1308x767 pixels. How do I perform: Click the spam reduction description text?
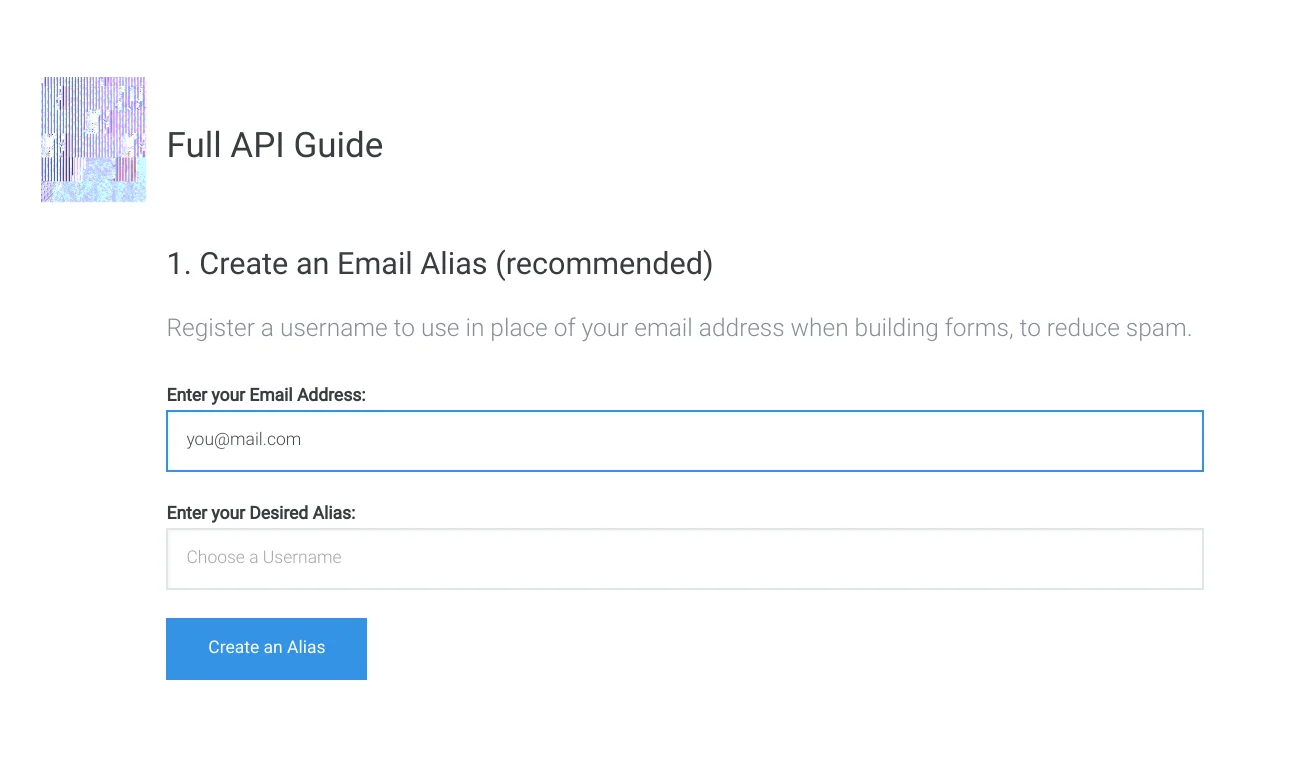coord(679,327)
